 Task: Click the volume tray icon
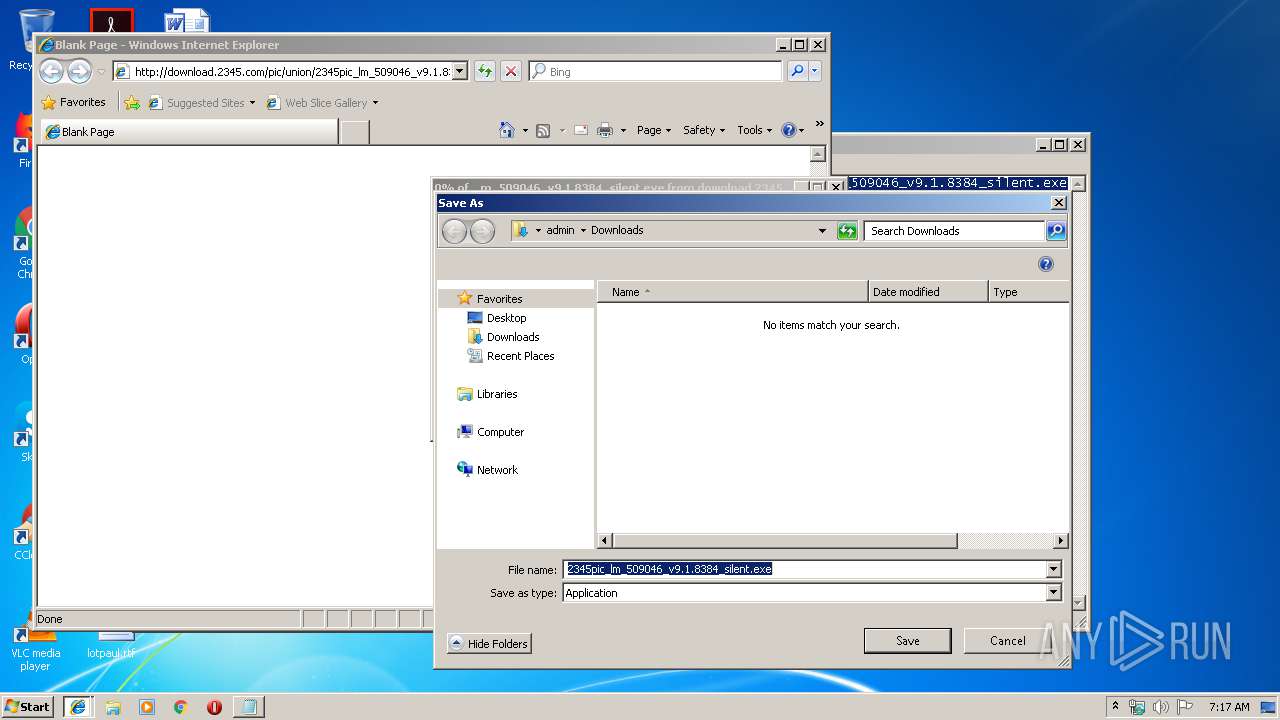click(x=1161, y=706)
